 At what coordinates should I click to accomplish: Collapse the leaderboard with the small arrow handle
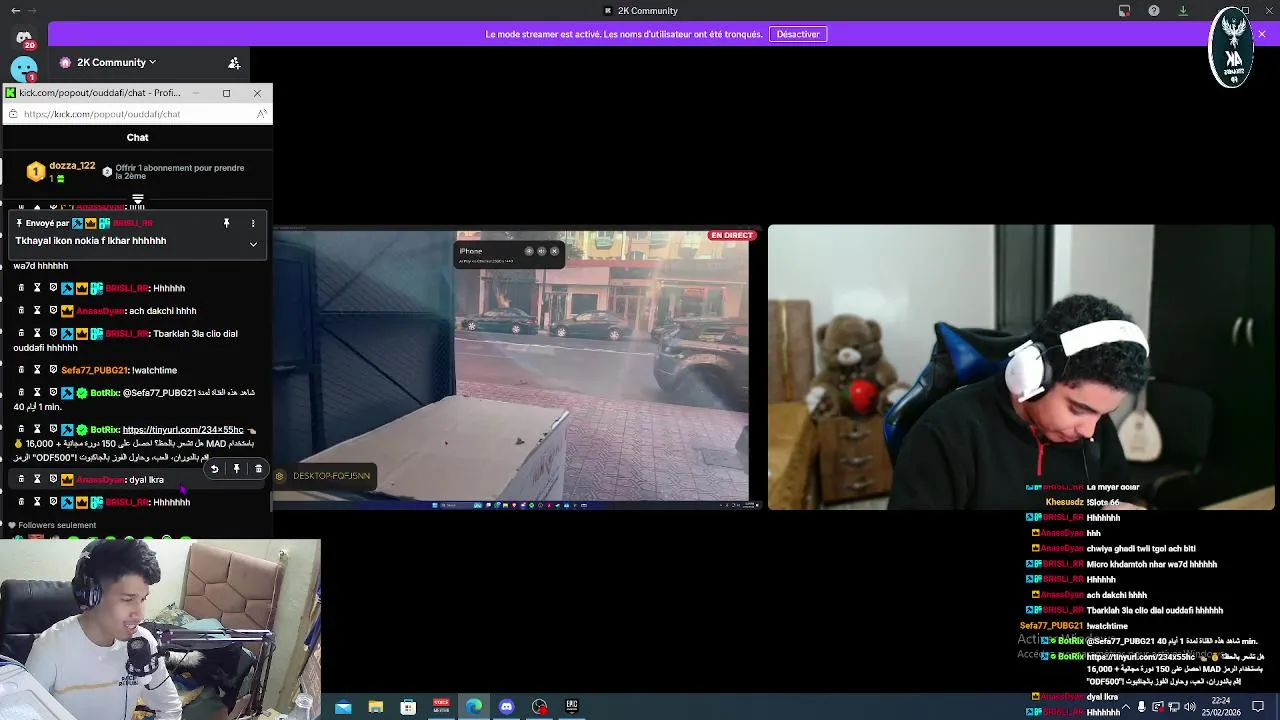click(x=138, y=200)
